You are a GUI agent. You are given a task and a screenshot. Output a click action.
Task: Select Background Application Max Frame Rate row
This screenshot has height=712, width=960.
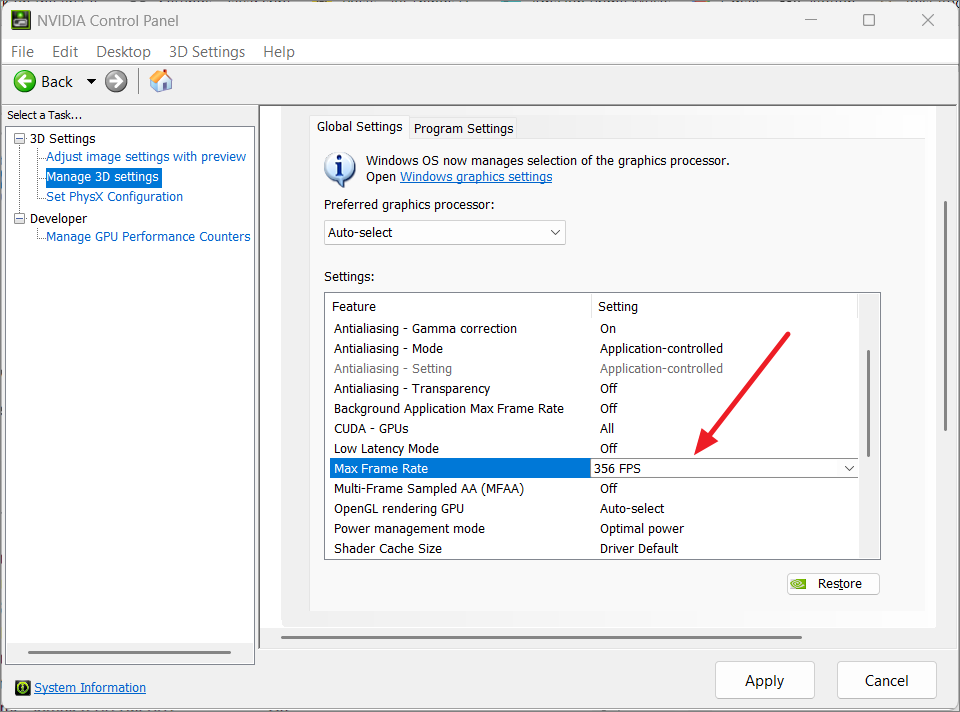pyautogui.click(x=593, y=409)
